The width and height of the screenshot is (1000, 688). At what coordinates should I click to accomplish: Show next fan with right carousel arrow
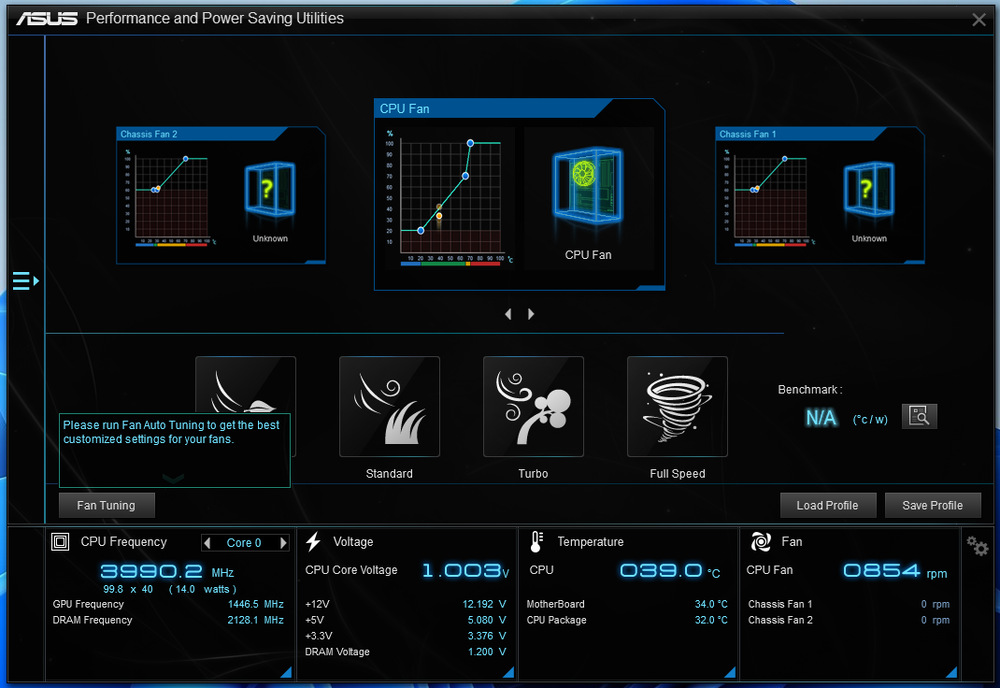pos(531,314)
